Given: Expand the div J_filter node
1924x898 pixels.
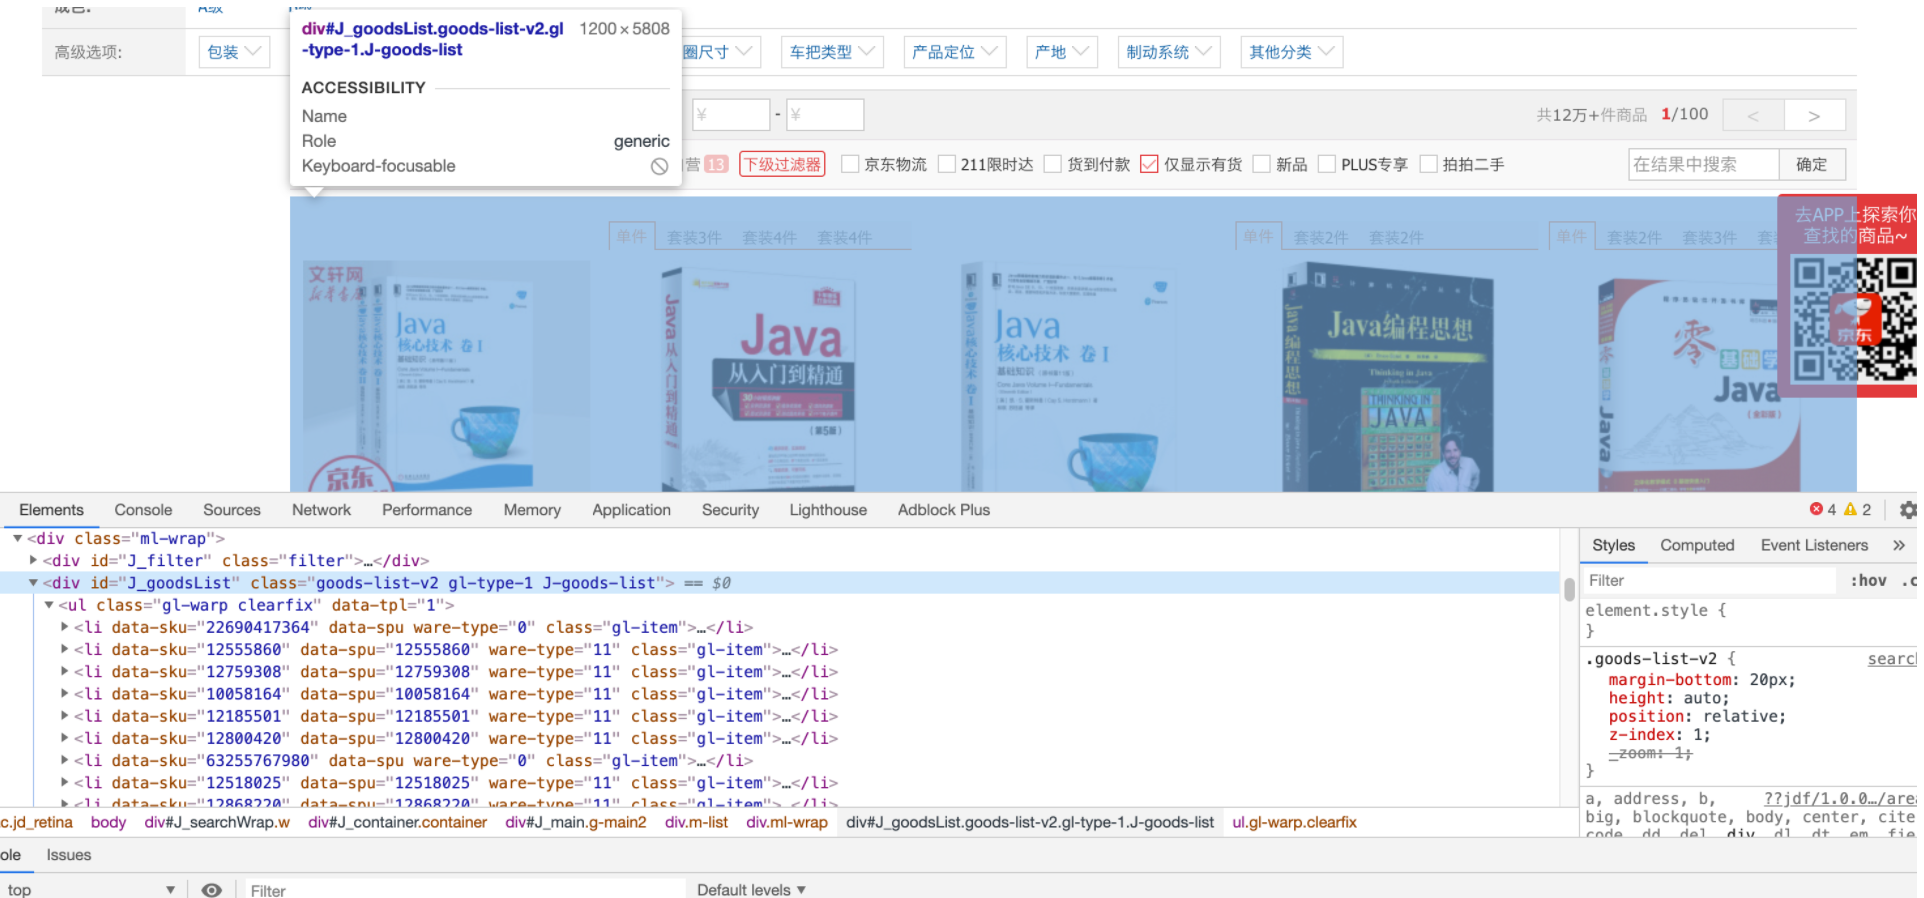Looking at the screenshot, I should (33, 560).
